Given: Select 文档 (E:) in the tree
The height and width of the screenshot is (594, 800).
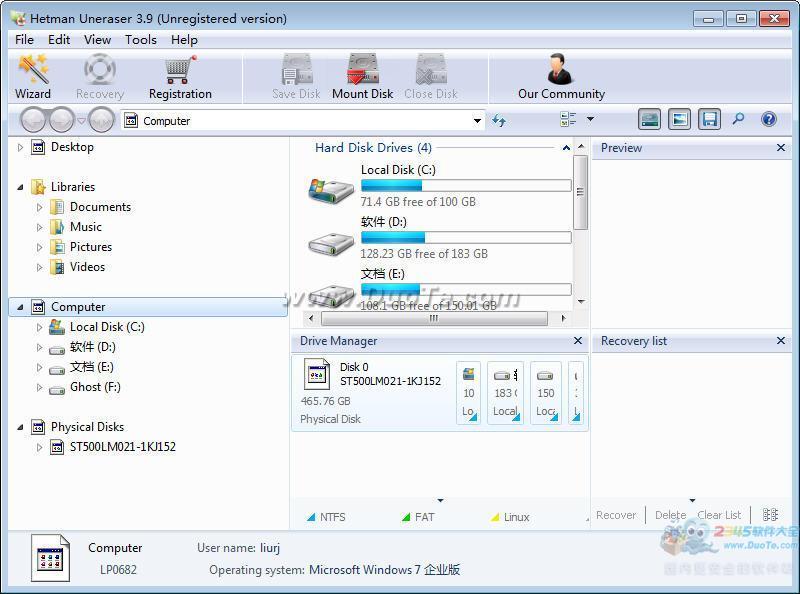Looking at the screenshot, I should pyautogui.click(x=92, y=367).
